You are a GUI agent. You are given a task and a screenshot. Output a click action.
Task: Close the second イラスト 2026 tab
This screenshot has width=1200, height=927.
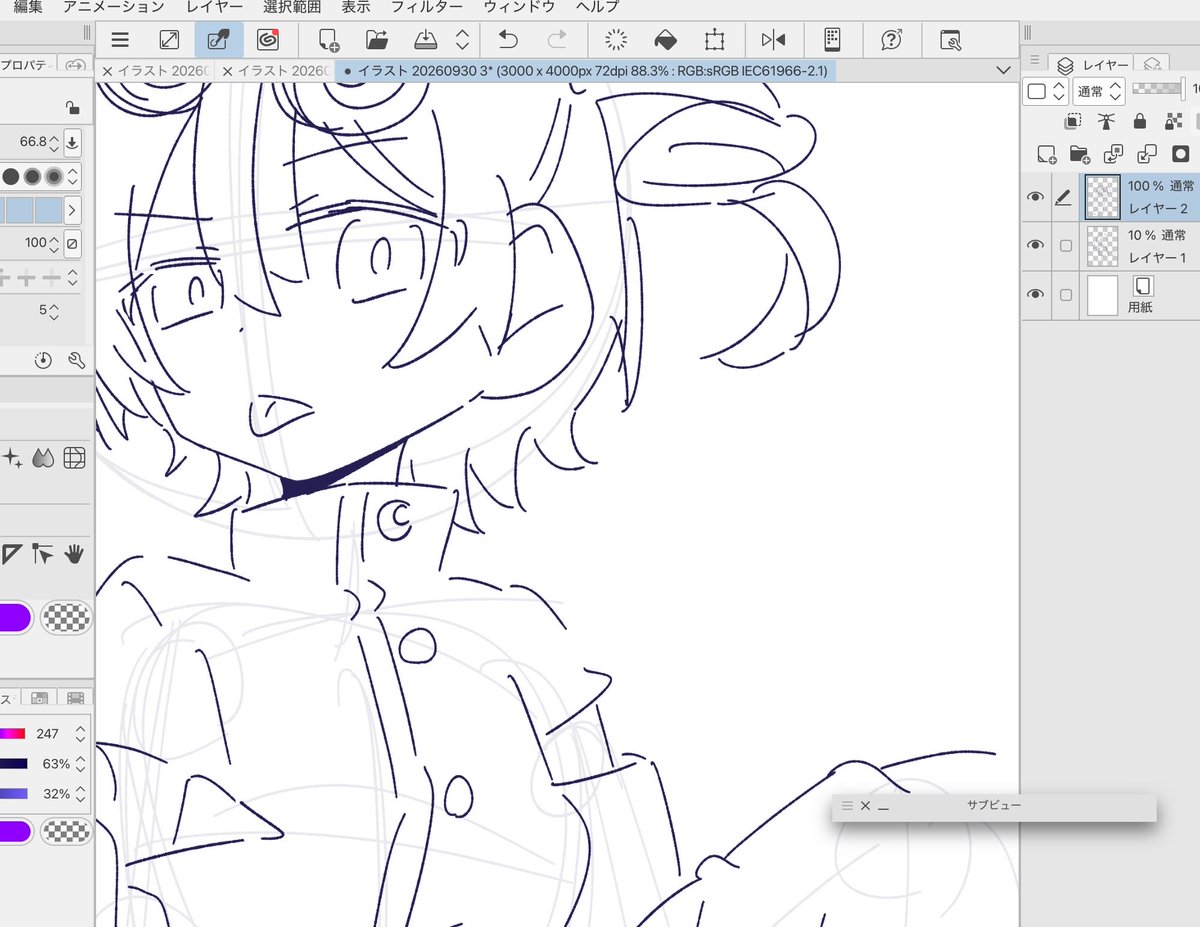tap(227, 72)
